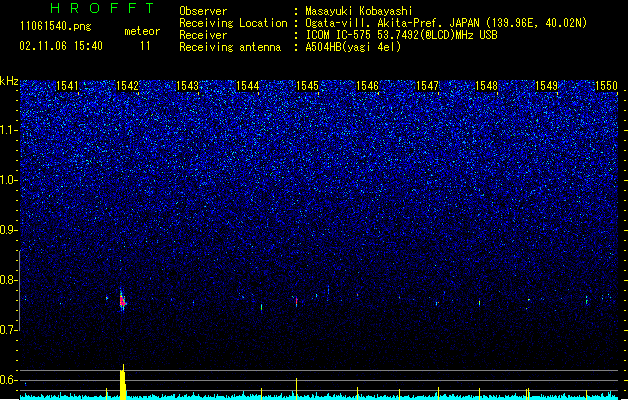Click time marker 1549
The width and height of the screenshot is (629, 400).
pyautogui.click(x=547, y=86)
